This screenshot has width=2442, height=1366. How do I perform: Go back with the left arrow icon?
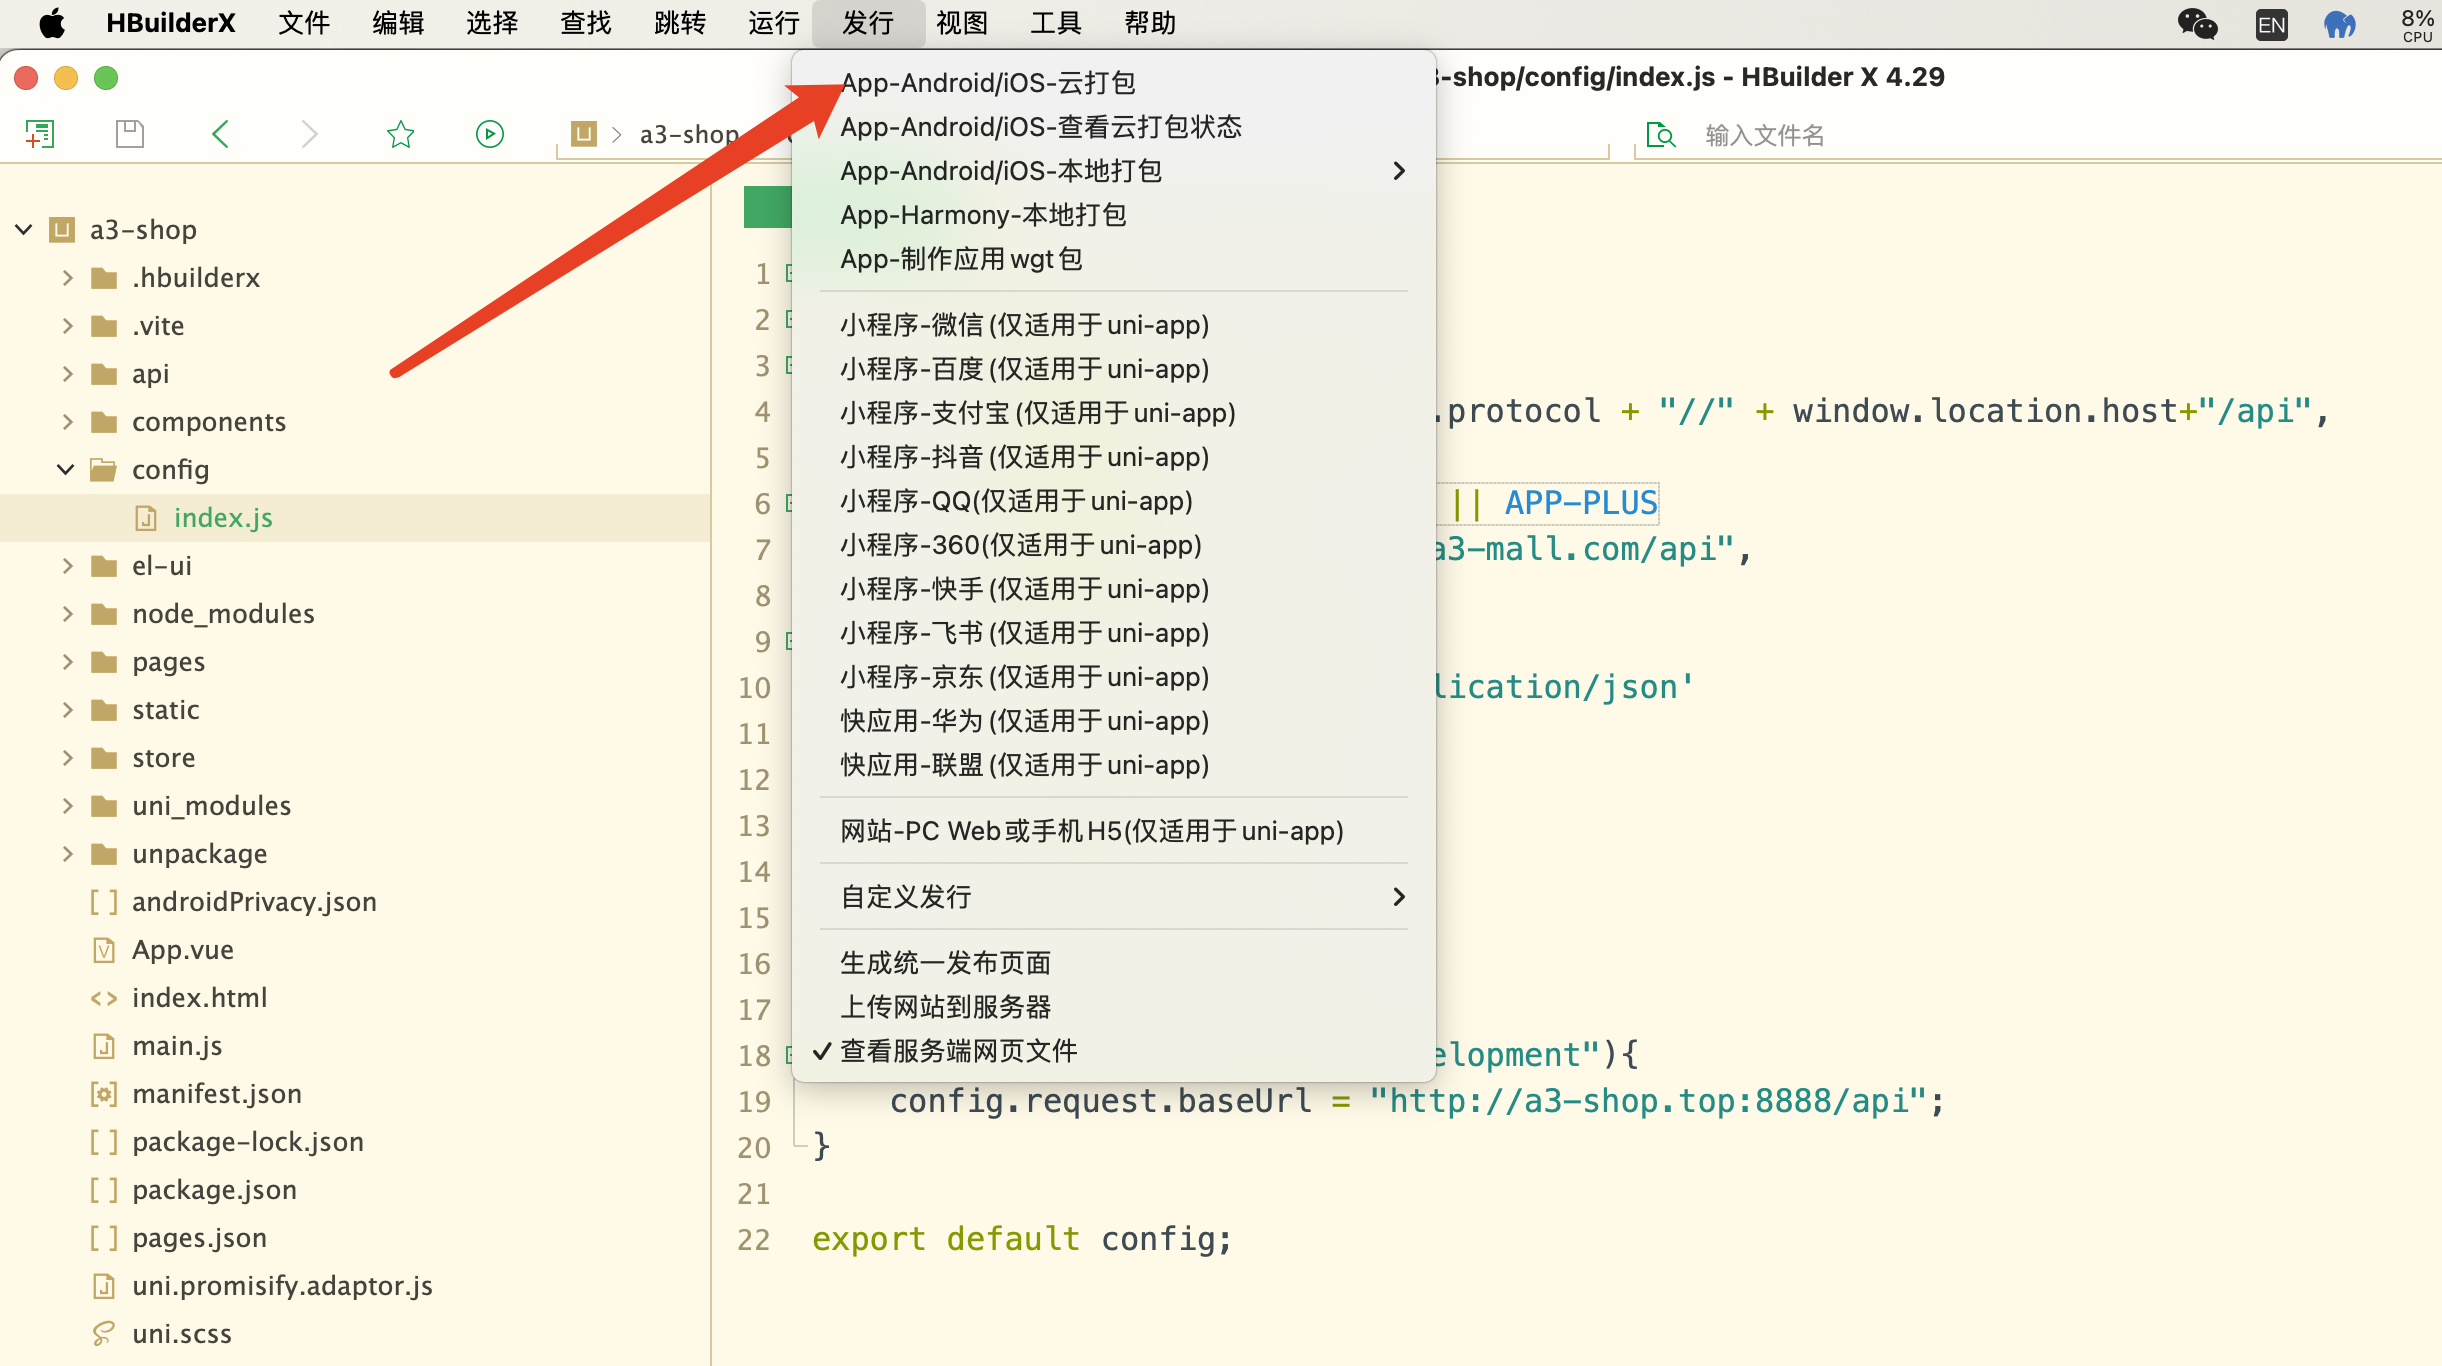coord(221,133)
